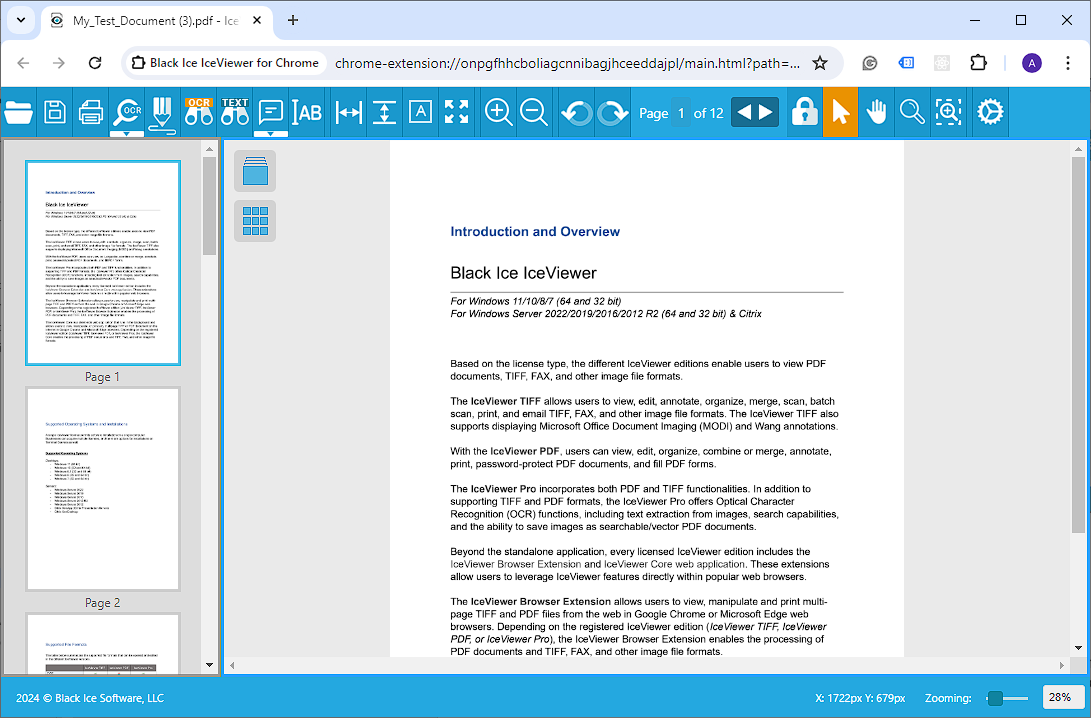Screen dimensions: 1091x718
Task: Switch to single page view panel button
Action: (x=255, y=171)
